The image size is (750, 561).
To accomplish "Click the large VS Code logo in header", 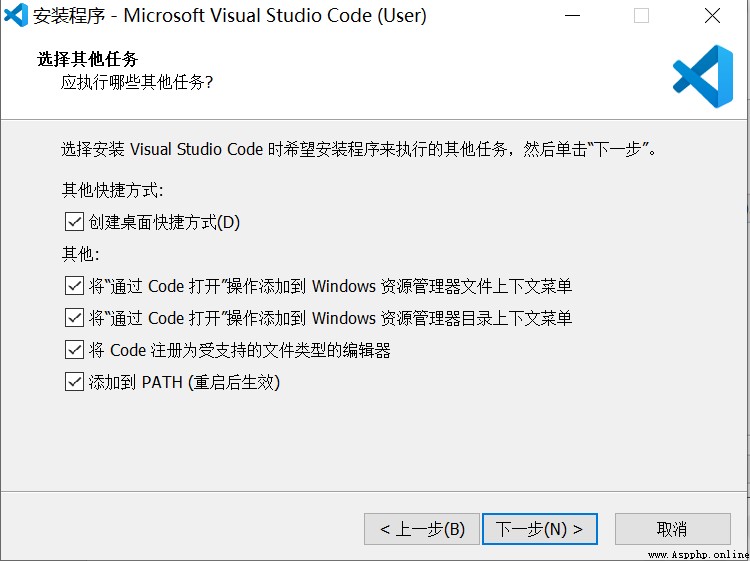I will [703, 76].
